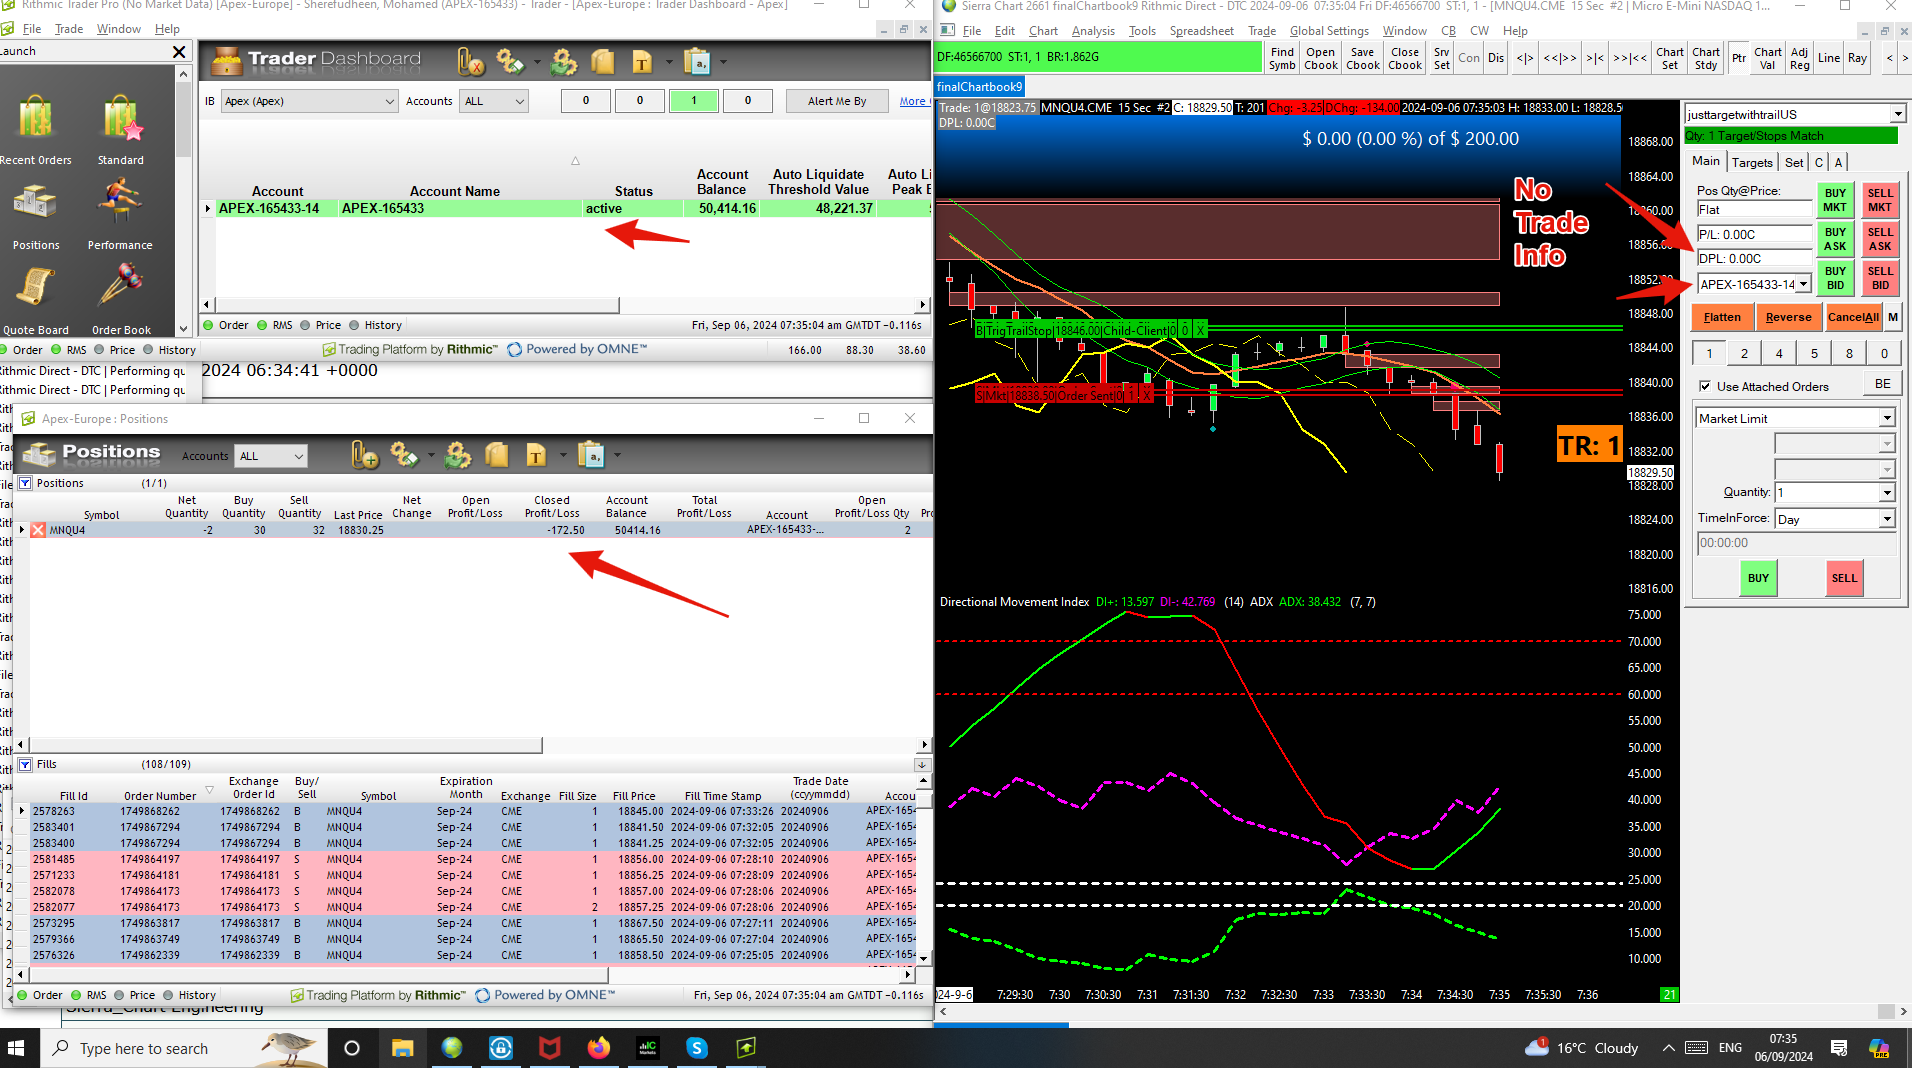
Task: Collapse the Fills section with its arrow button
Action: pos(921,765)
